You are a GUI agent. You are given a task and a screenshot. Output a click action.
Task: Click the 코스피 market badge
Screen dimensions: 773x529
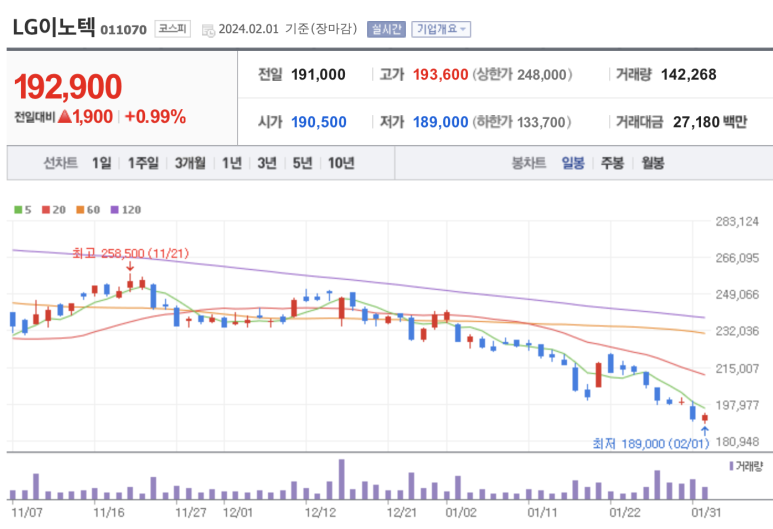(x=173, y=29)
